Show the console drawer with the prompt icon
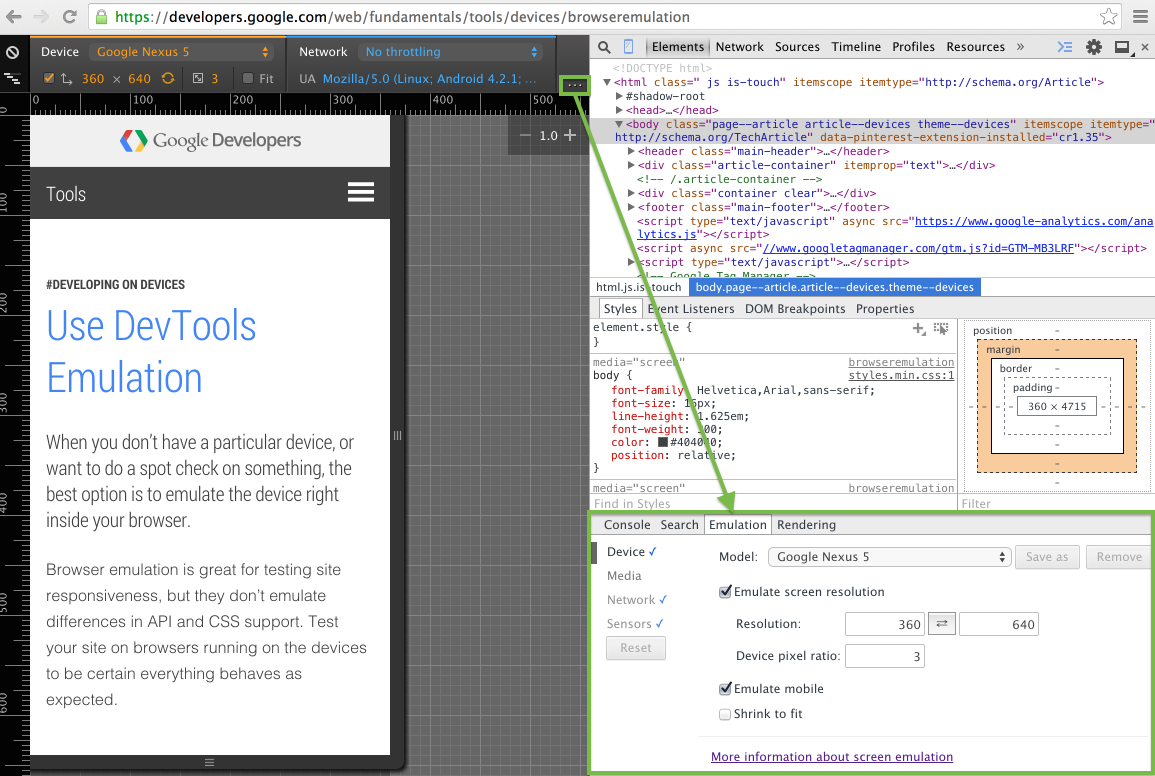This screenshot has height=776, width=1155. click(1065, 47)
